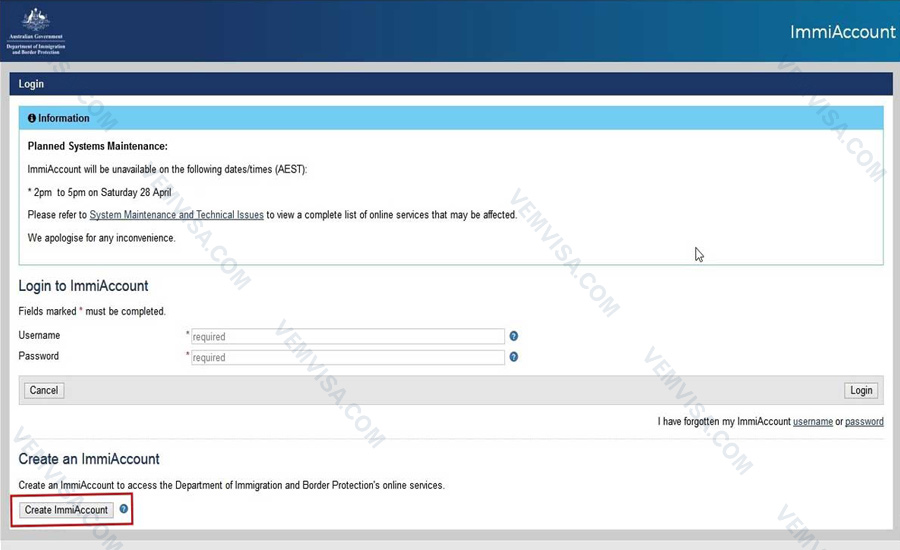Screen dimensions: 900x550
Task: Click help icon beside Create ImmiAccount
Action: [123, 509]
